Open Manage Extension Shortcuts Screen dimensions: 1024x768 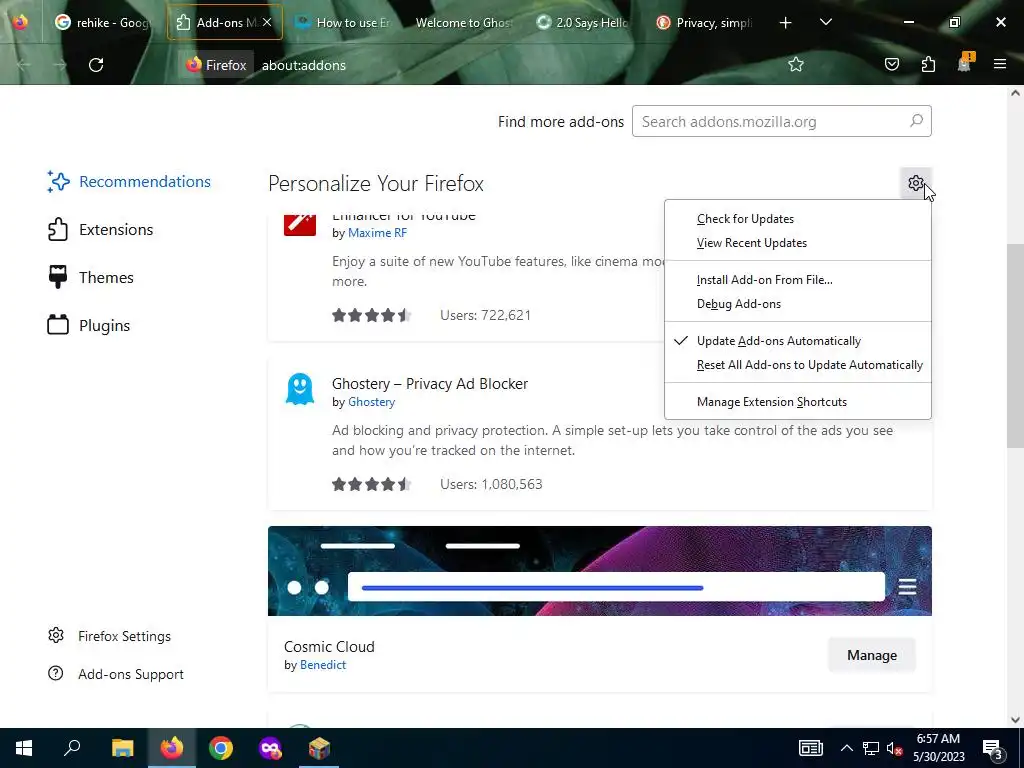(x=797, y=402)
